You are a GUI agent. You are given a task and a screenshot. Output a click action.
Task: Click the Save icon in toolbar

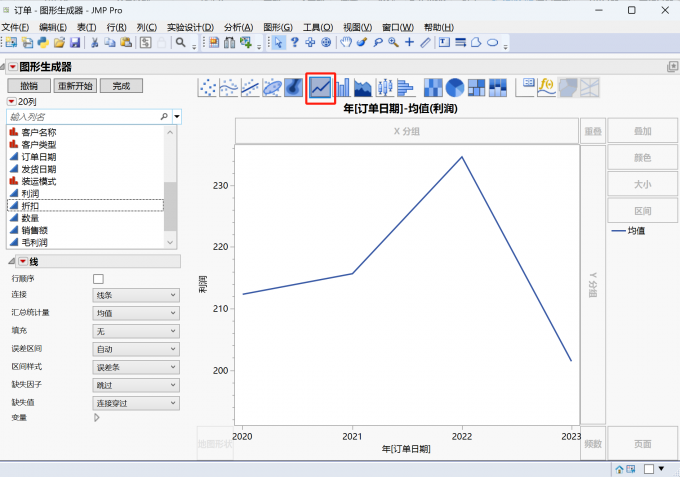[x=75, y=43]
